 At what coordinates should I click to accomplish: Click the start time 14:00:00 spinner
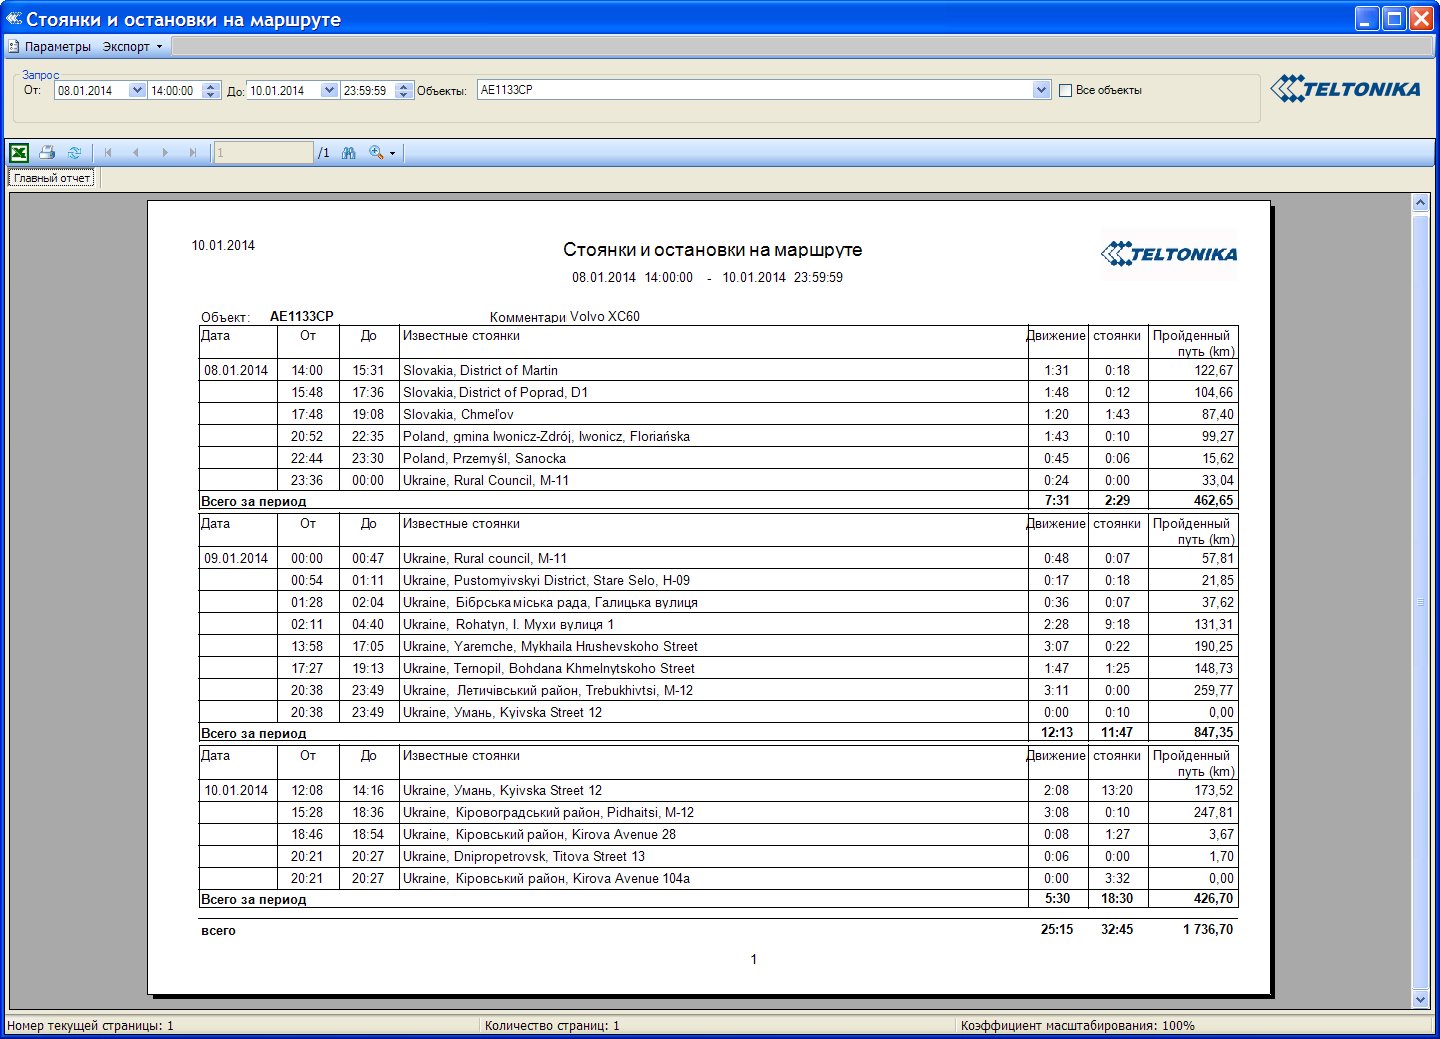[x=210, y=90]
